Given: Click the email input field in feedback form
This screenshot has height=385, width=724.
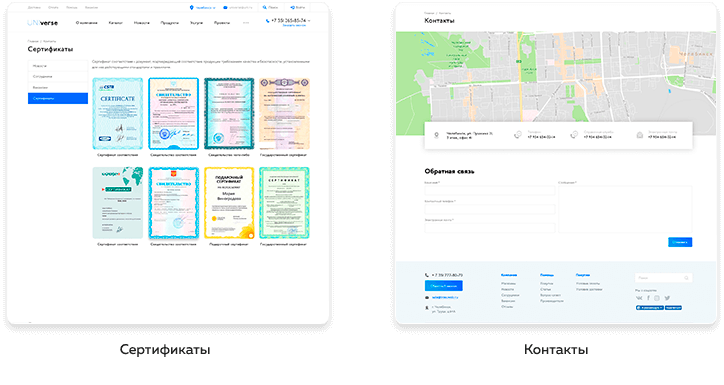Looking at the screenshot, I should point(489,228).
